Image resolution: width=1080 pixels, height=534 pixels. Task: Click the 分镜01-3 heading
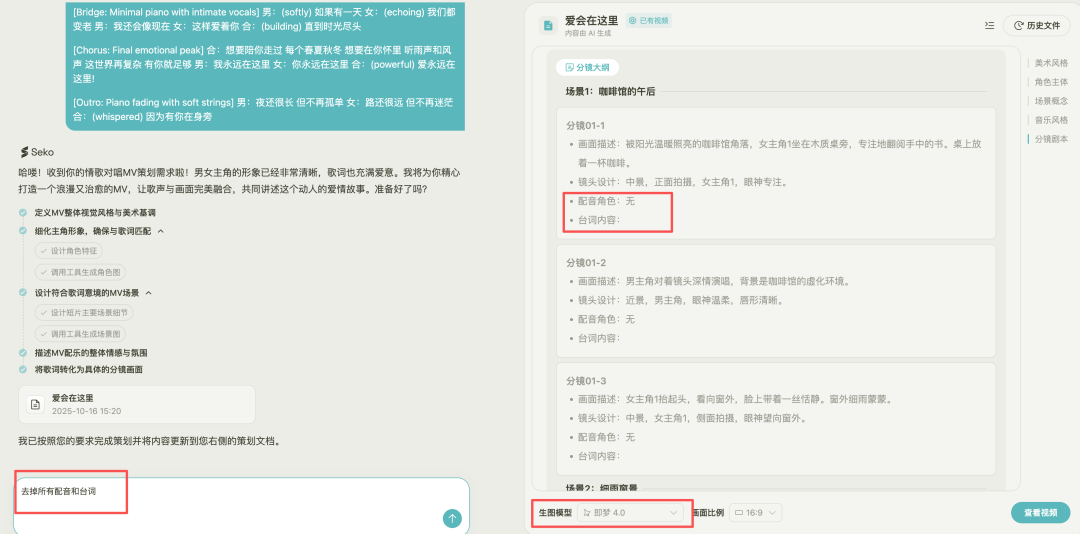pos(585,381)
